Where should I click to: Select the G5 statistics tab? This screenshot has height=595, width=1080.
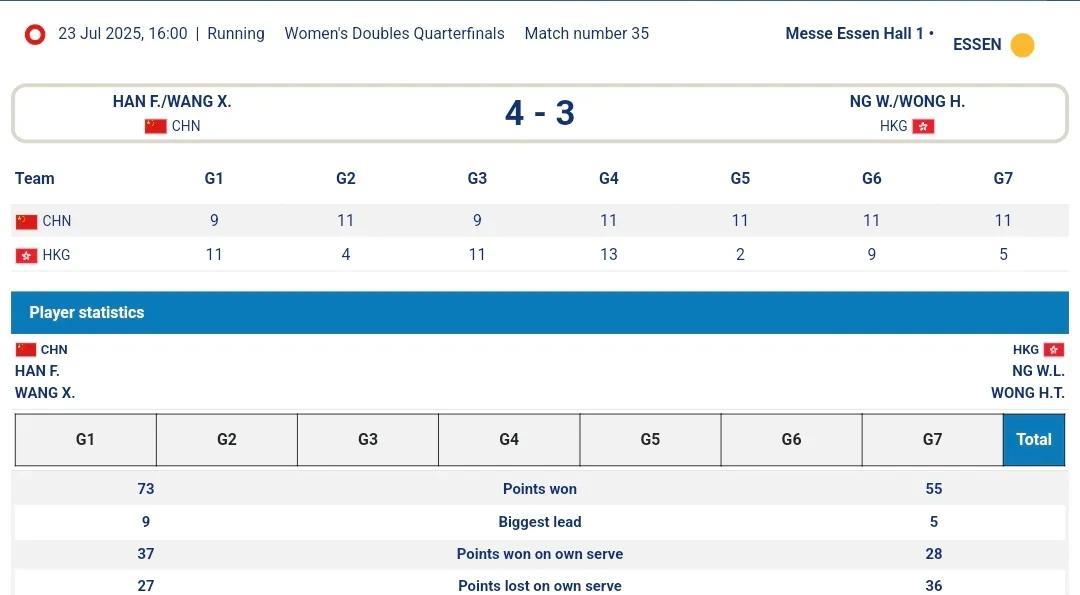(x=650, y=440)
